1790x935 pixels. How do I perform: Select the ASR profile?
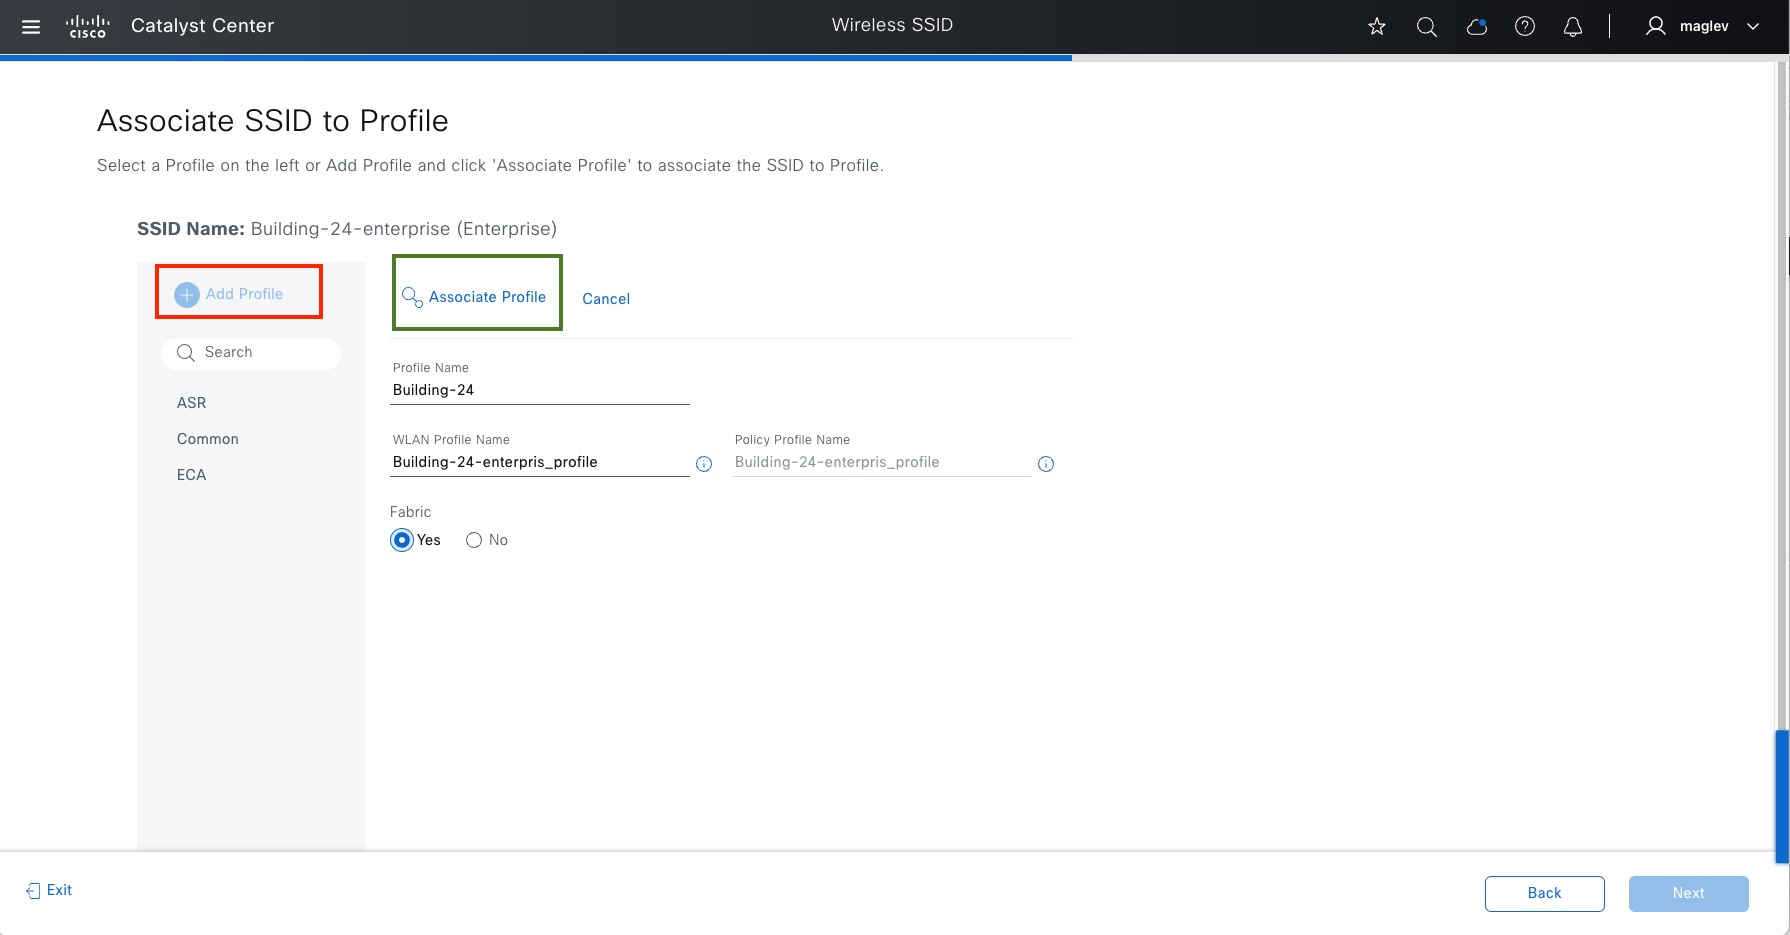point(192,403)
